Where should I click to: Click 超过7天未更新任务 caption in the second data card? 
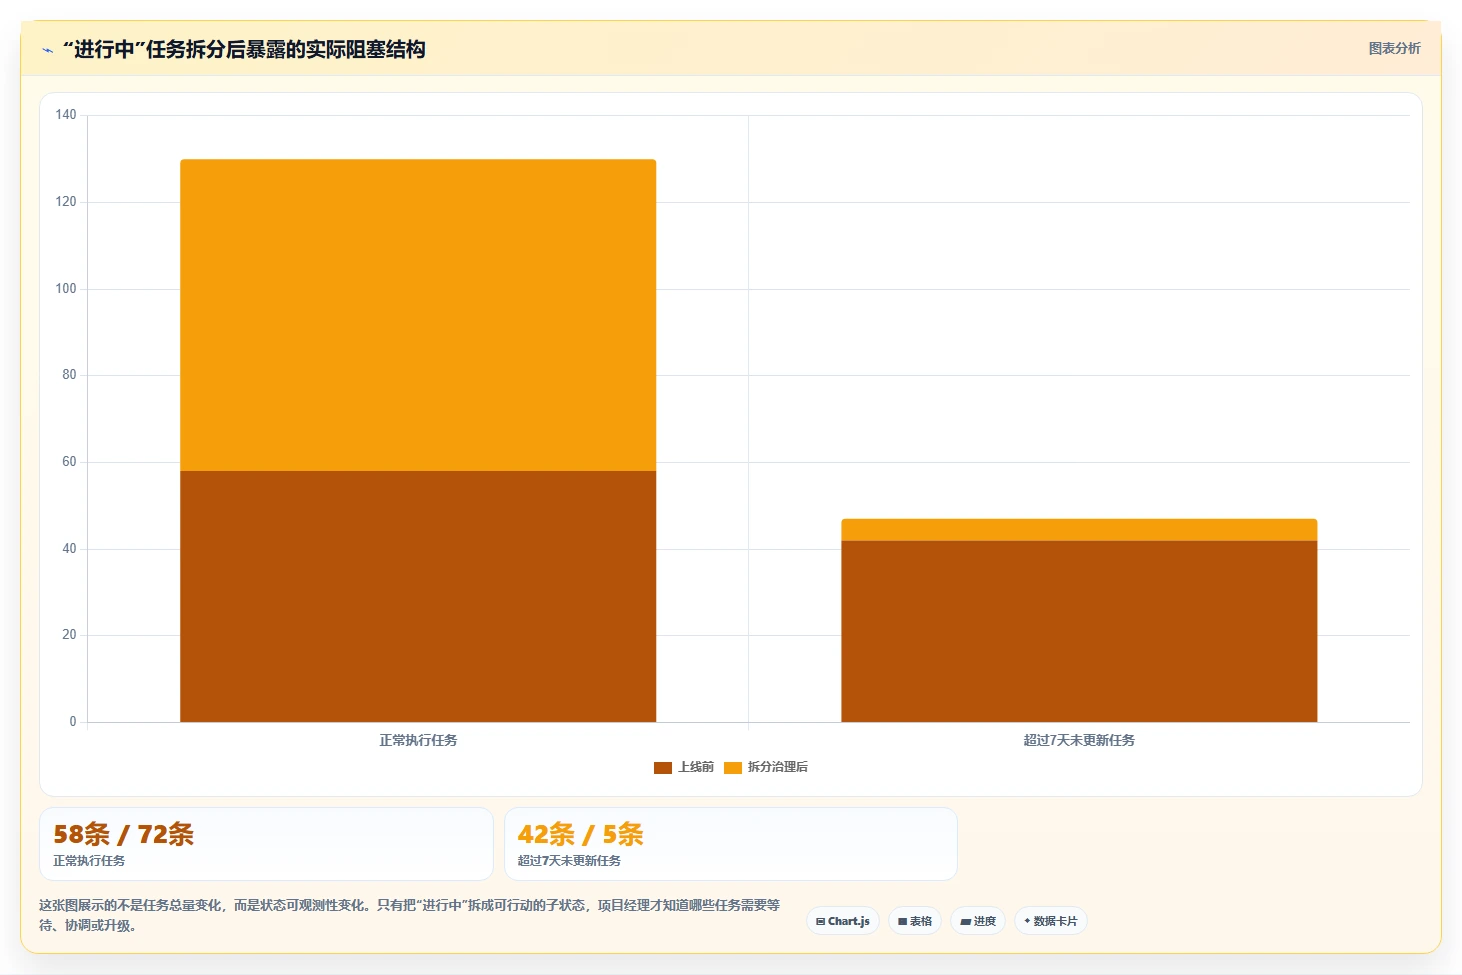[569, 861]
